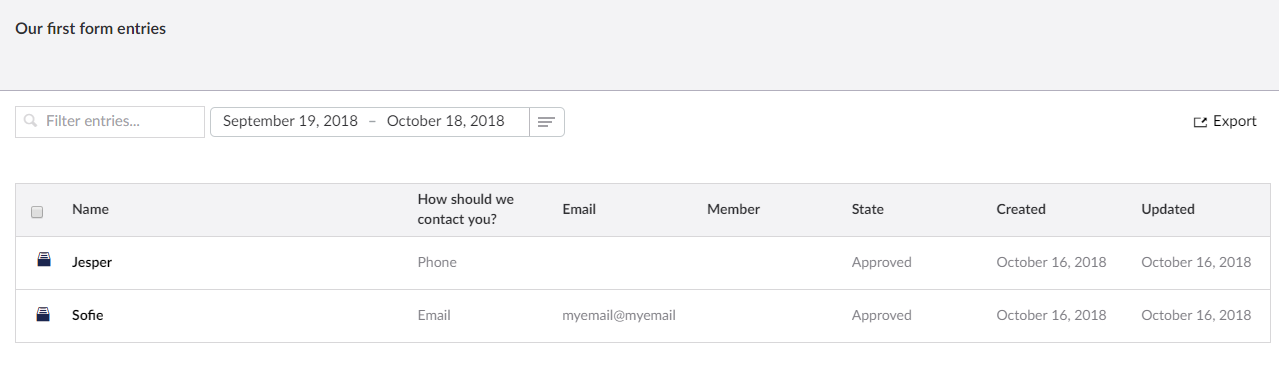Export the form entries
This screenshot has width=1279, height=381.
[x=1225, y=121]
